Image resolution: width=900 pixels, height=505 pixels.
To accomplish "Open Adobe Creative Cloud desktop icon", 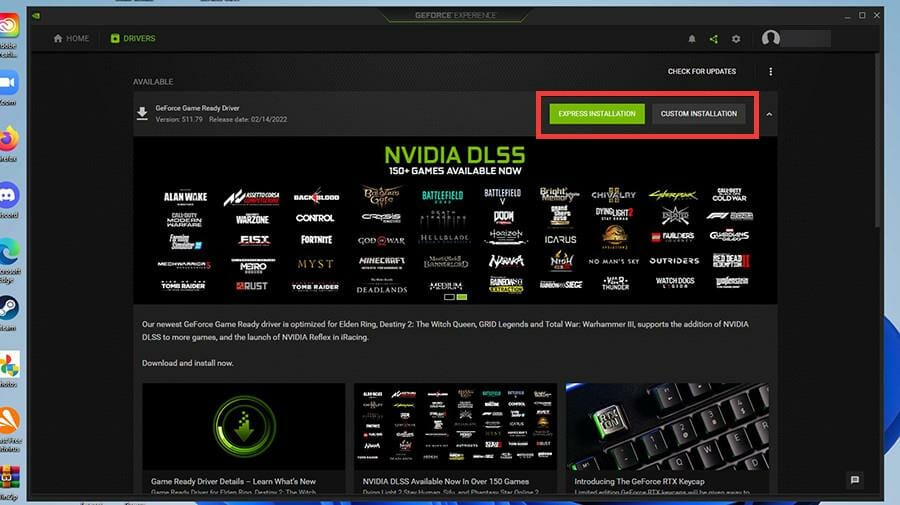I will click(9, 26).
